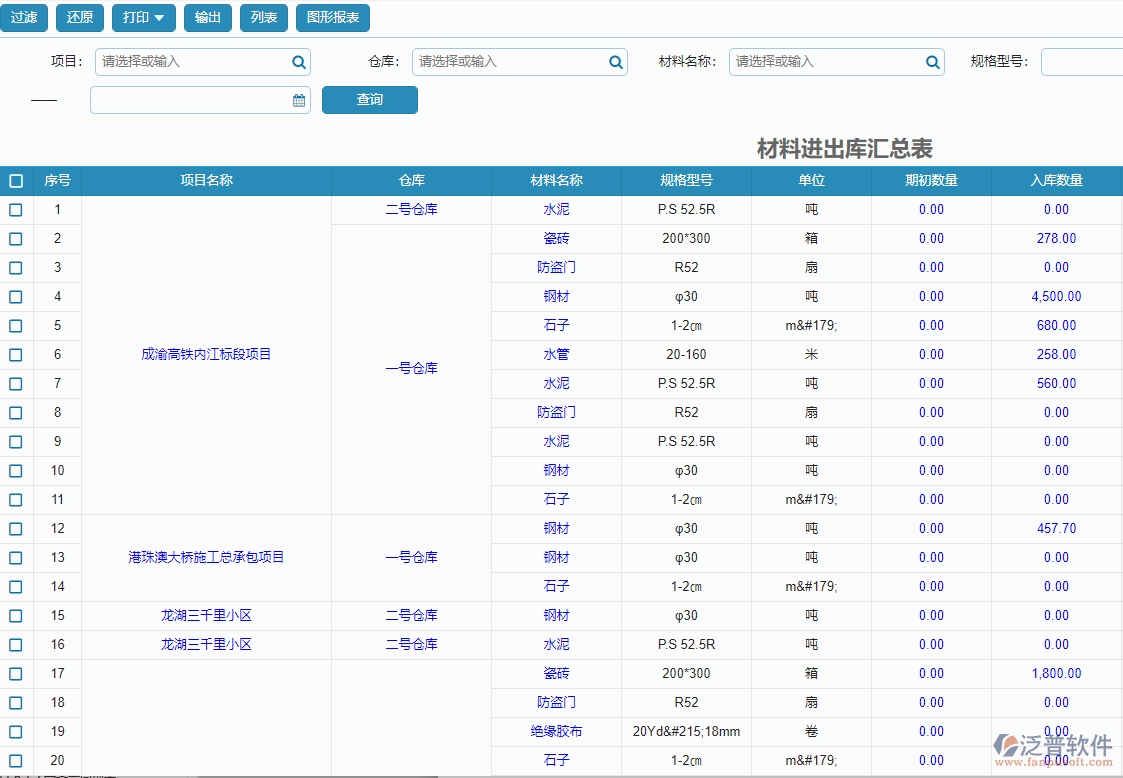Click the 还原 reset button
This screenshot has height=778, width=1123.
point(79,17)
